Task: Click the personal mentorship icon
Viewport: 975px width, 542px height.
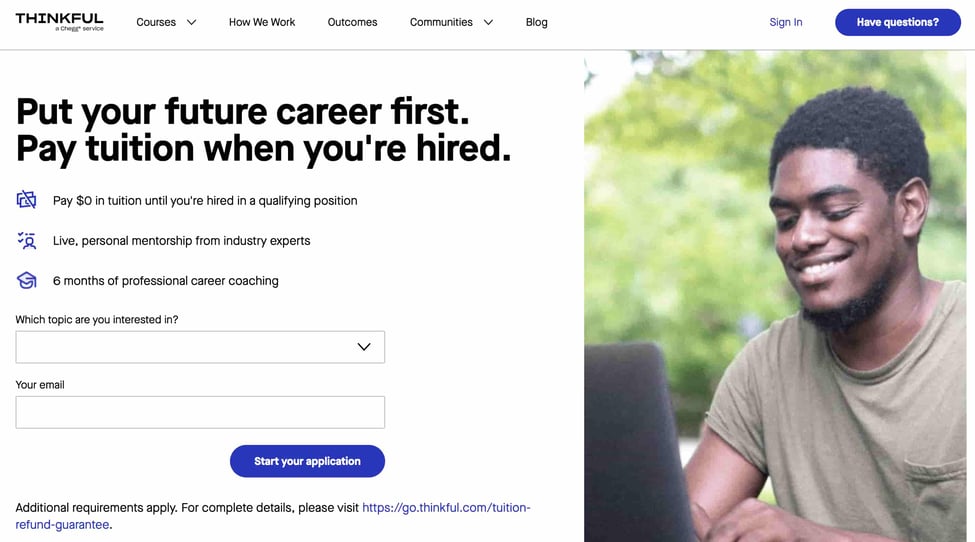Action: pyautogui.click(x=26, y=240)
